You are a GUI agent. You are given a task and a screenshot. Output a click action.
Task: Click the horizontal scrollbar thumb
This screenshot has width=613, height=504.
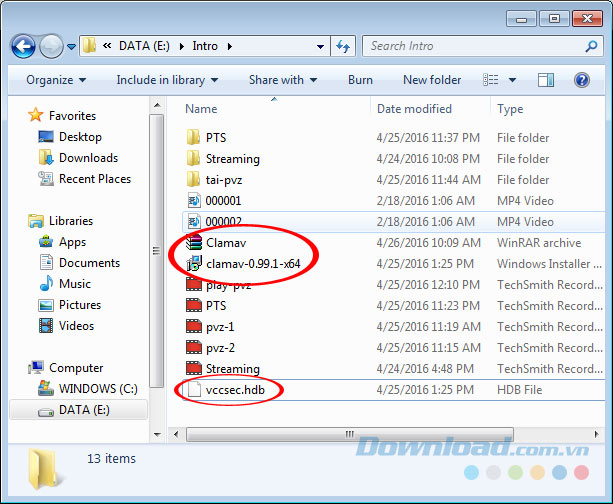click(350, 434)
